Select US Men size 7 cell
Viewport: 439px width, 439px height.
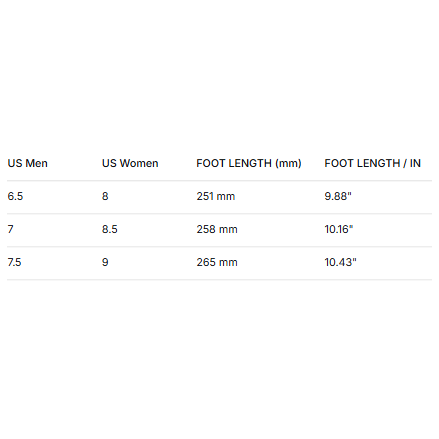[x=11, y=229]
